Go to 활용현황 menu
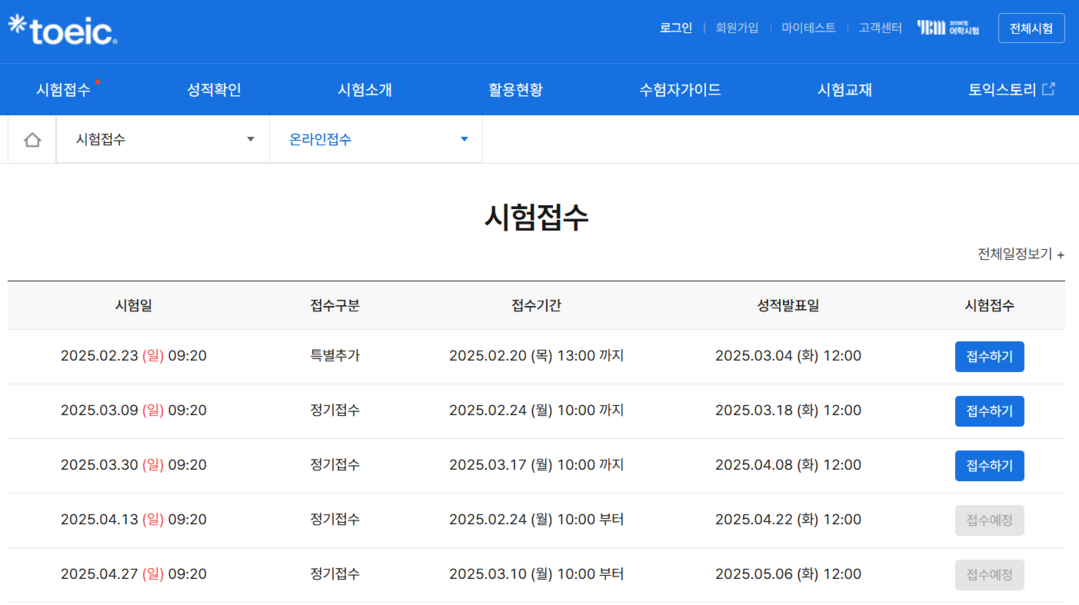The width and height of the screenshot is (1079, 605). (x=515, y=89)
